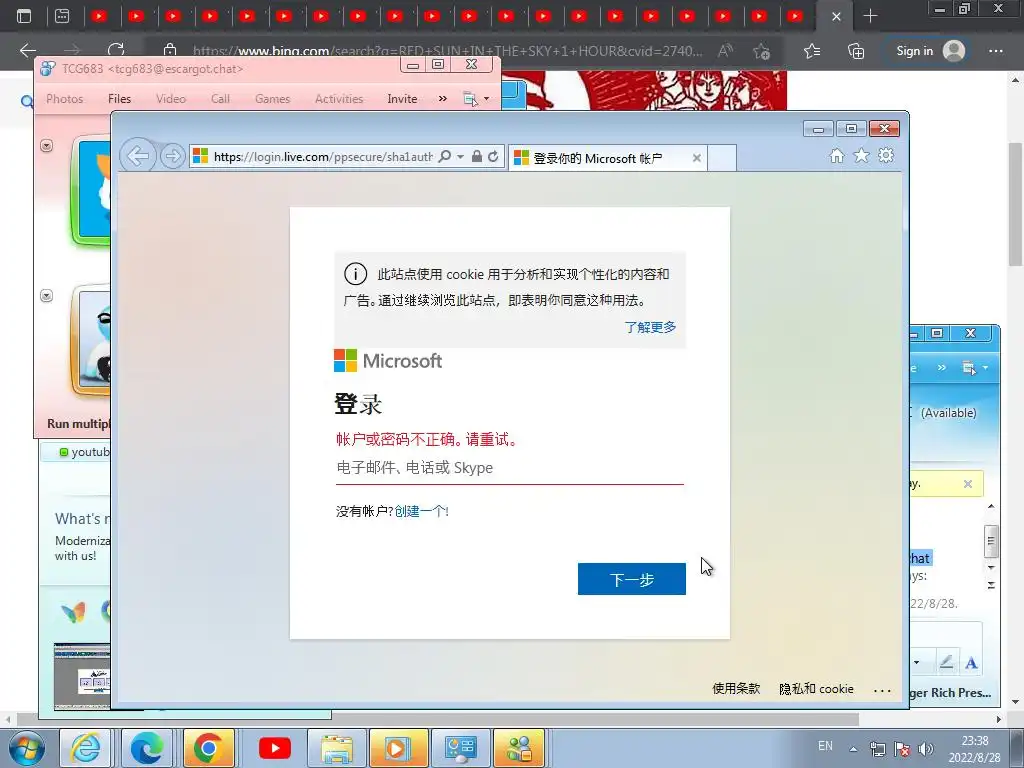1024x768 pixels.
Task: Open Windows Media Player from taskbar
Action: click(399, 748)
